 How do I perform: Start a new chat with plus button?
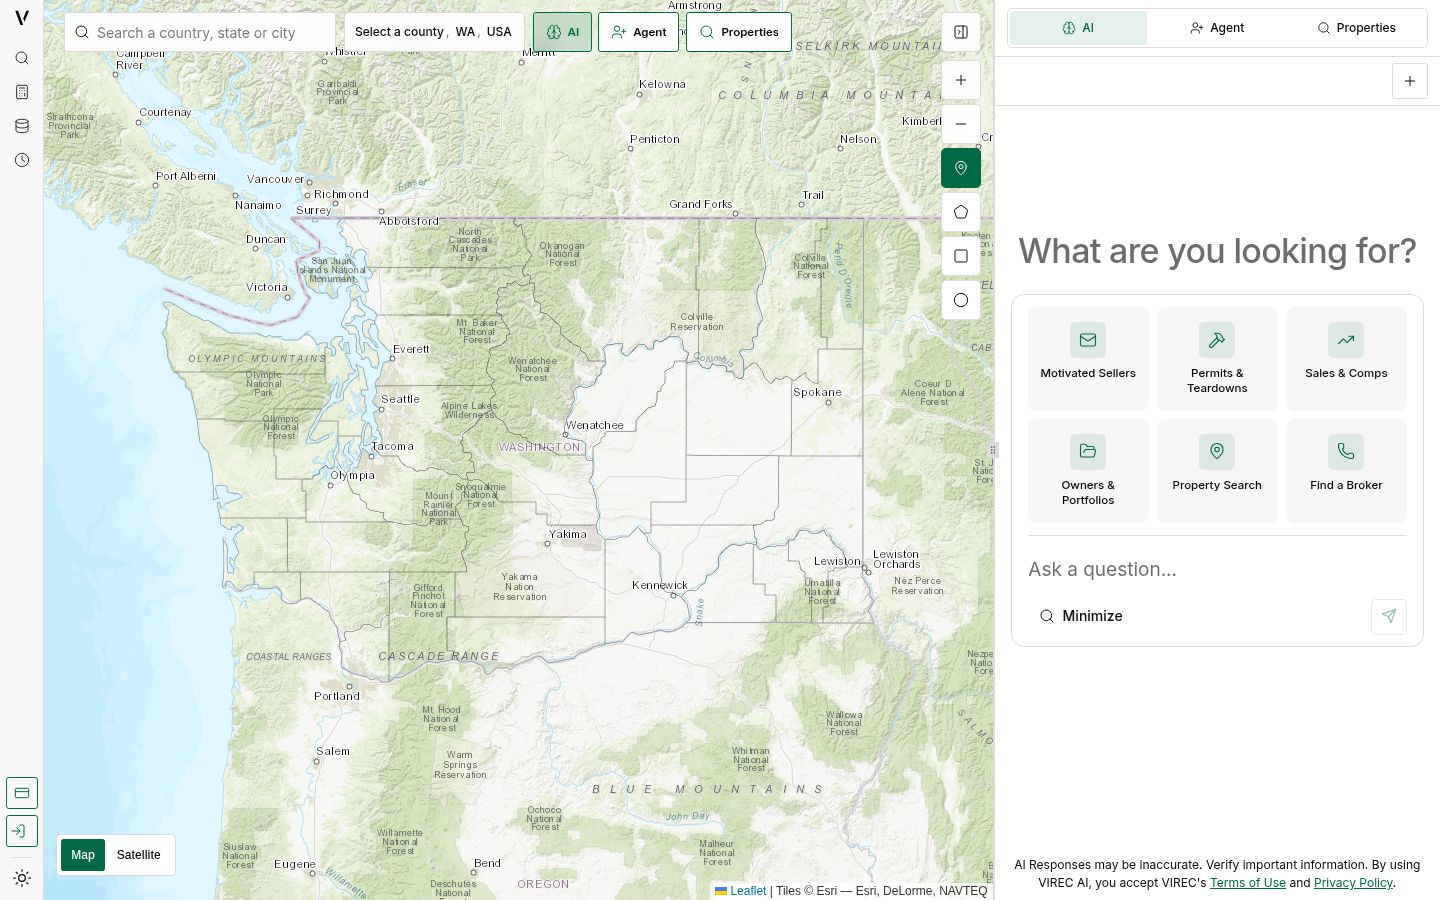(x=1410, y=81)
